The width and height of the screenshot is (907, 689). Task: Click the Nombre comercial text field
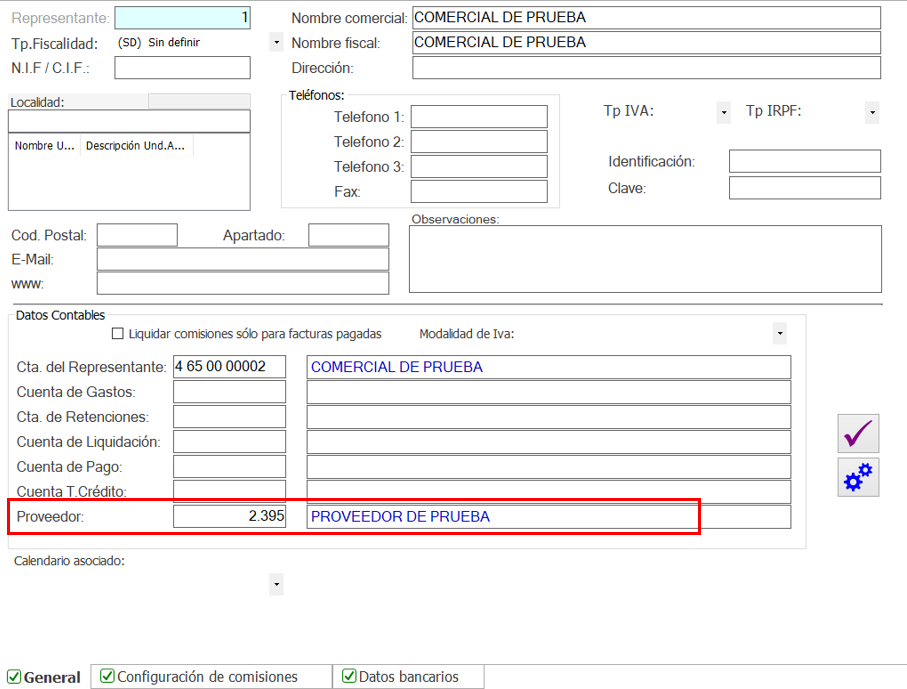tap(646, 18)
